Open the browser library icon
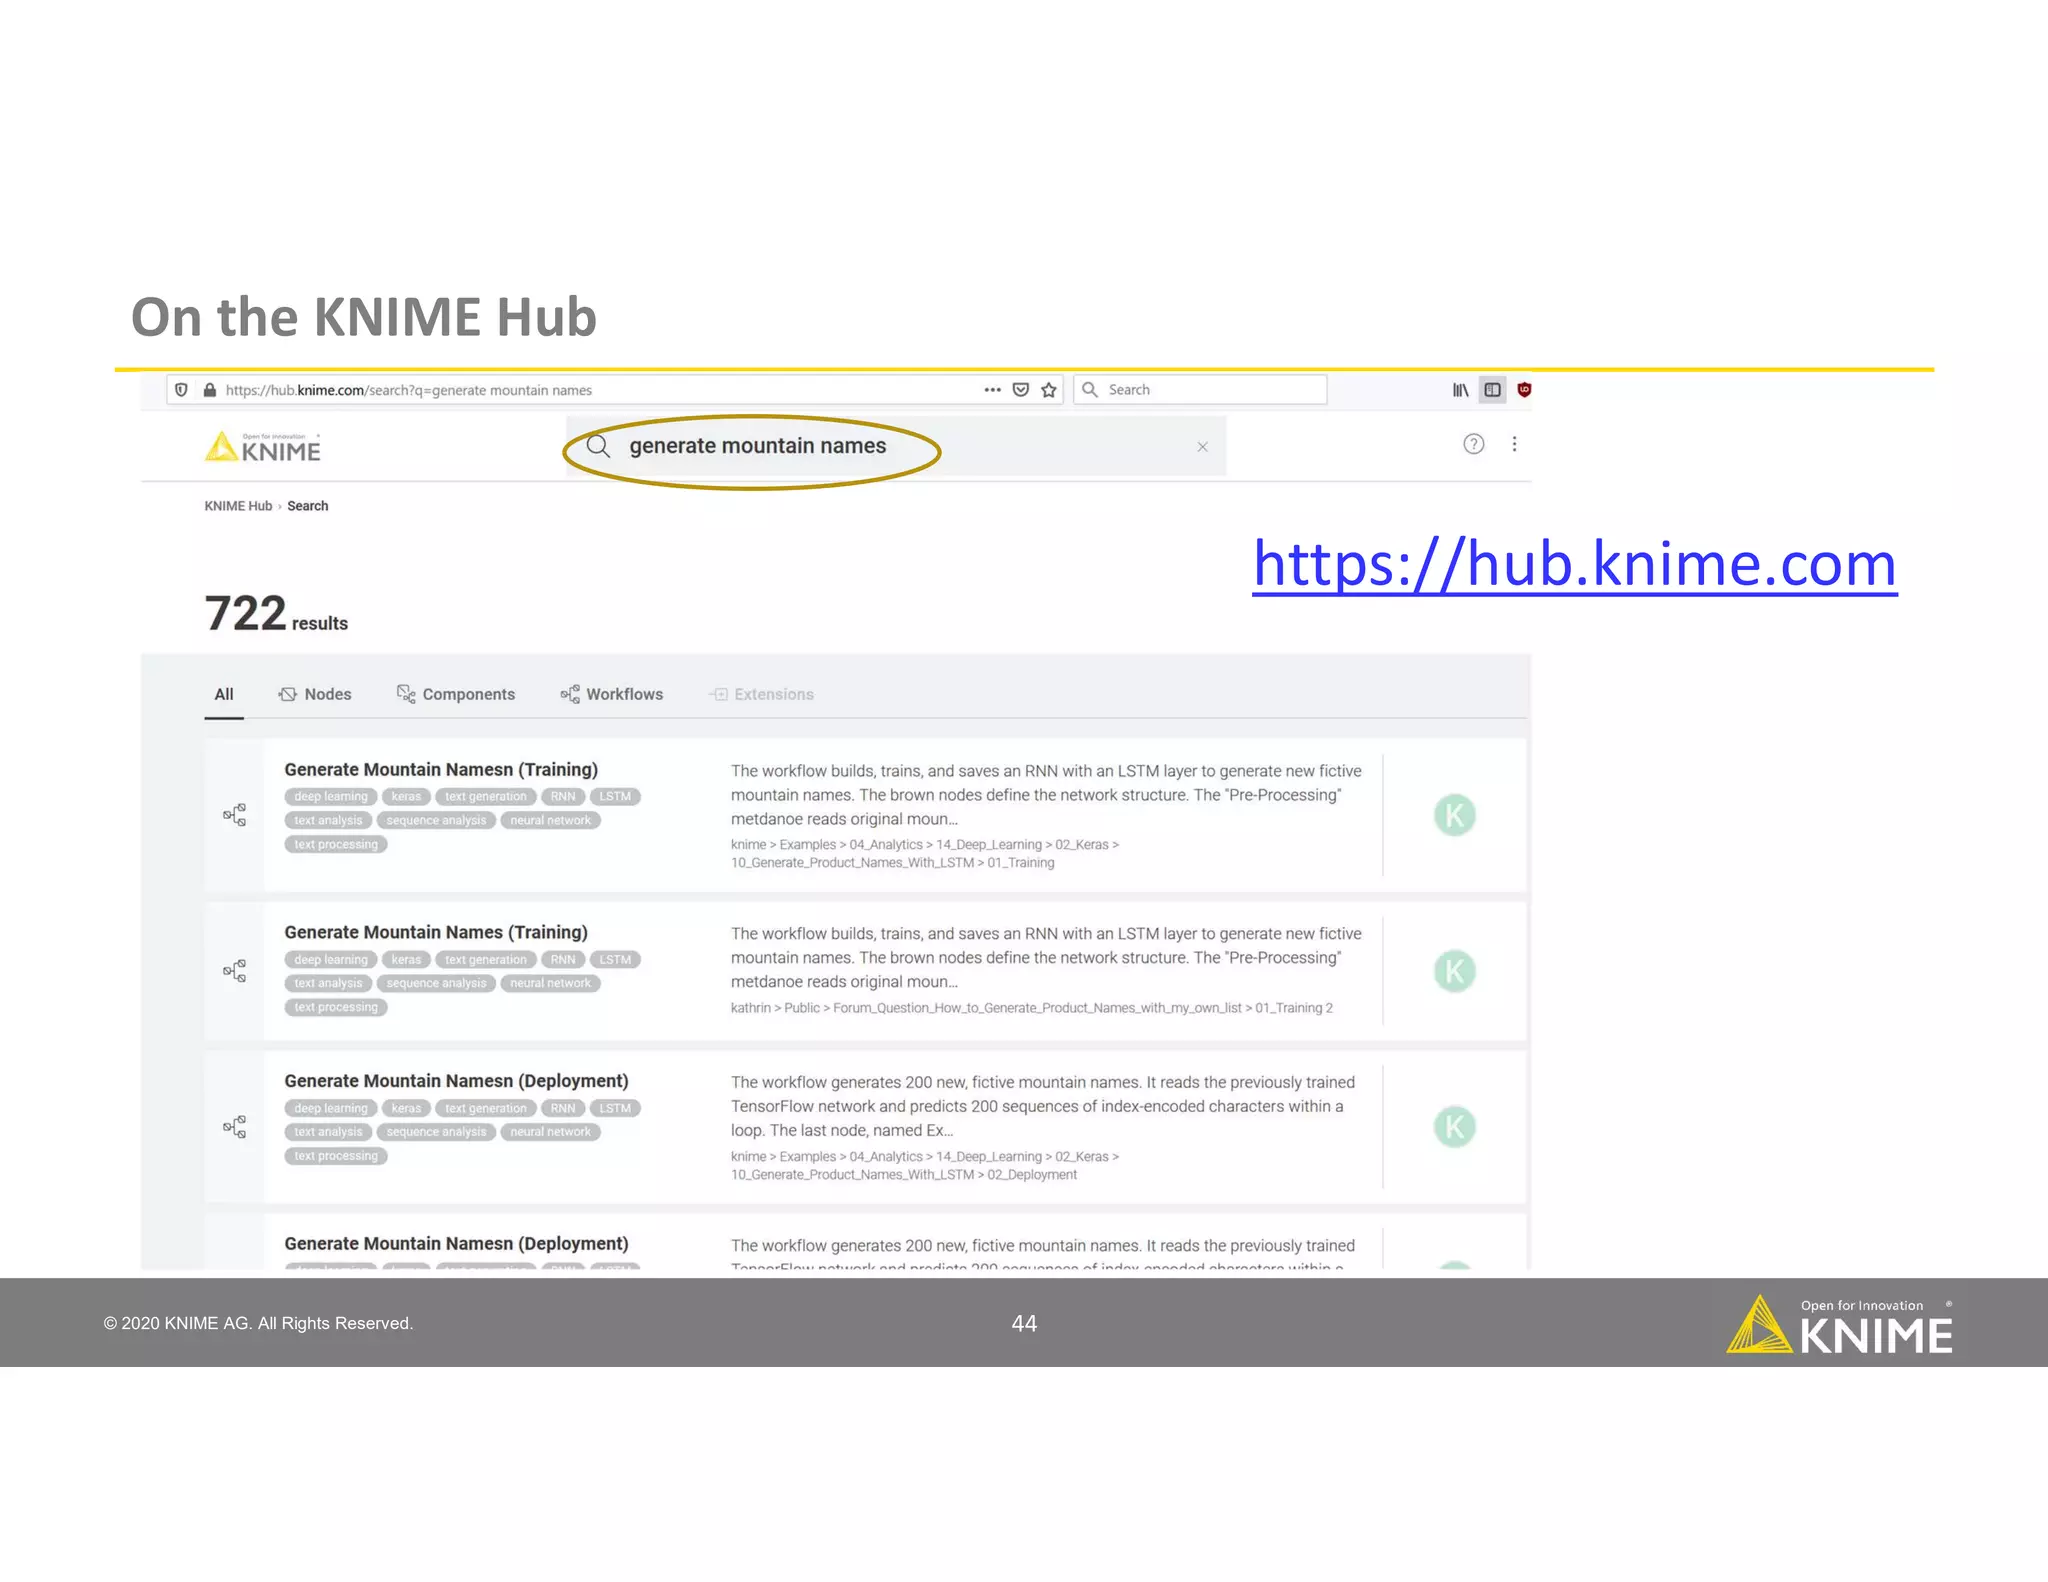This screenshot has height=1582, width=2048. point(1461,390)
